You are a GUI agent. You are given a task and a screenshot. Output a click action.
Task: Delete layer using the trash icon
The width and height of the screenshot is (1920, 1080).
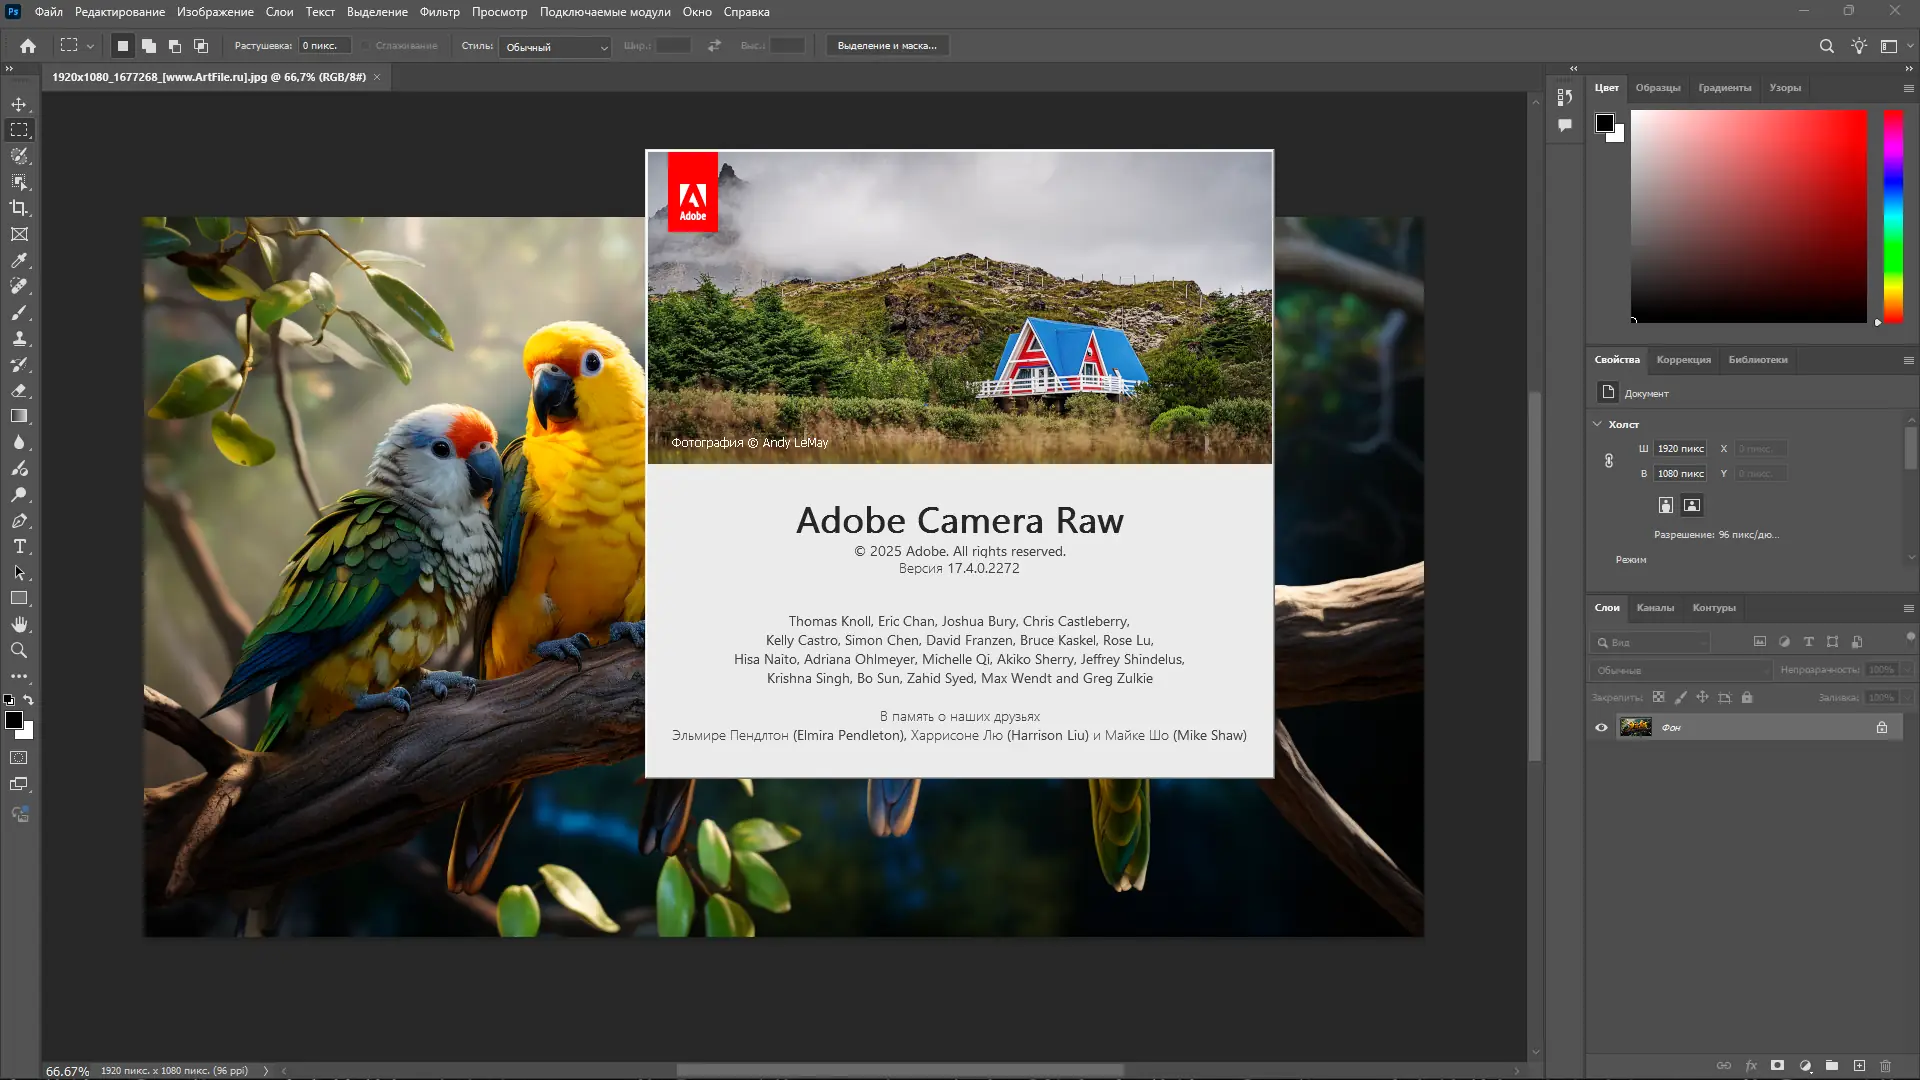(1886, 1066)
